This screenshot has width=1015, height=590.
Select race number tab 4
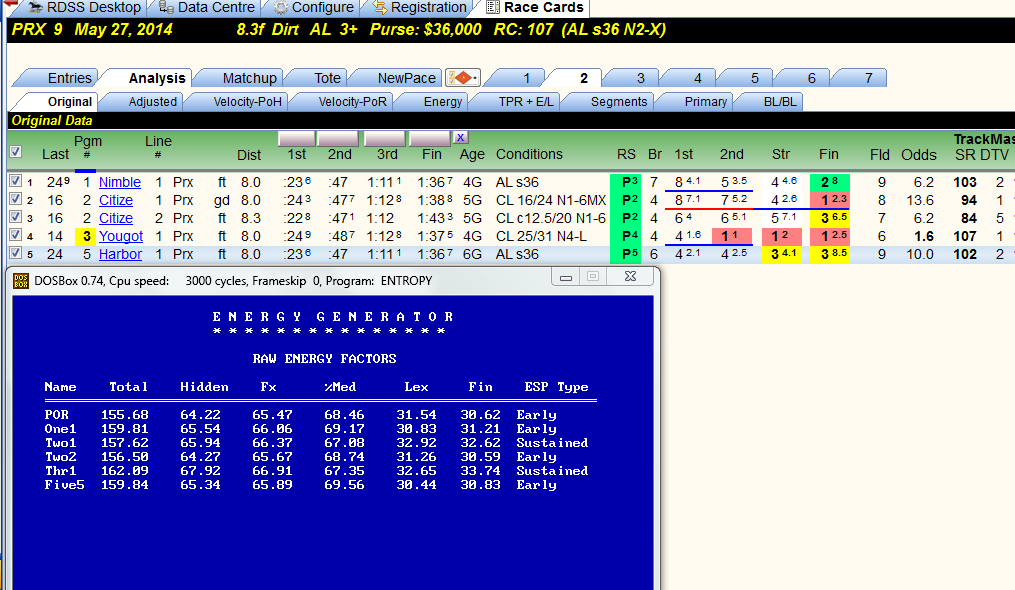(x=689, y=78)
